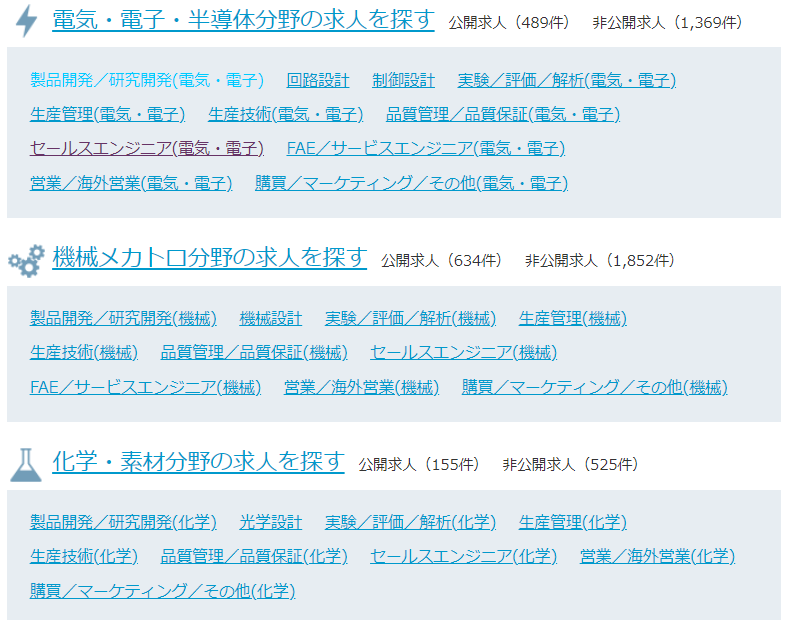This screenshot has width=793, height=642.
Task: Click 公開求人（155件） text
Action: [x=419, y=464]
